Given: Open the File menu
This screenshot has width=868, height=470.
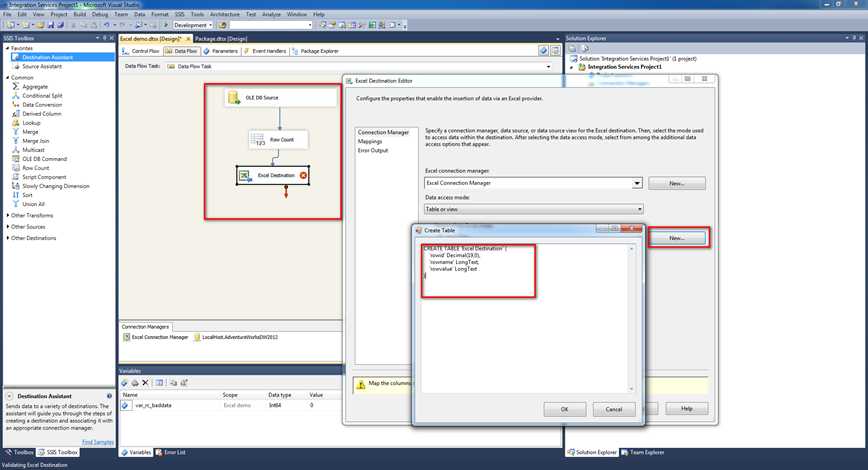Looking at the screenshot, I should tap(7, 14).
